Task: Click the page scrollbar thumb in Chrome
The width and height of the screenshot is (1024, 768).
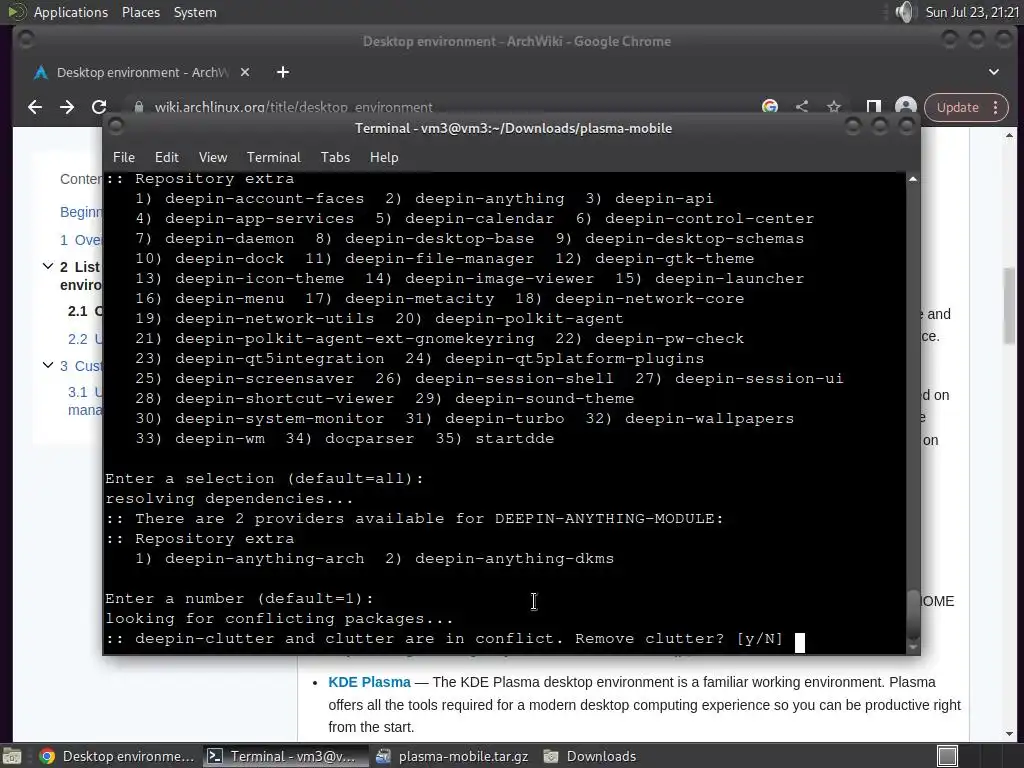Action: 1009,306
